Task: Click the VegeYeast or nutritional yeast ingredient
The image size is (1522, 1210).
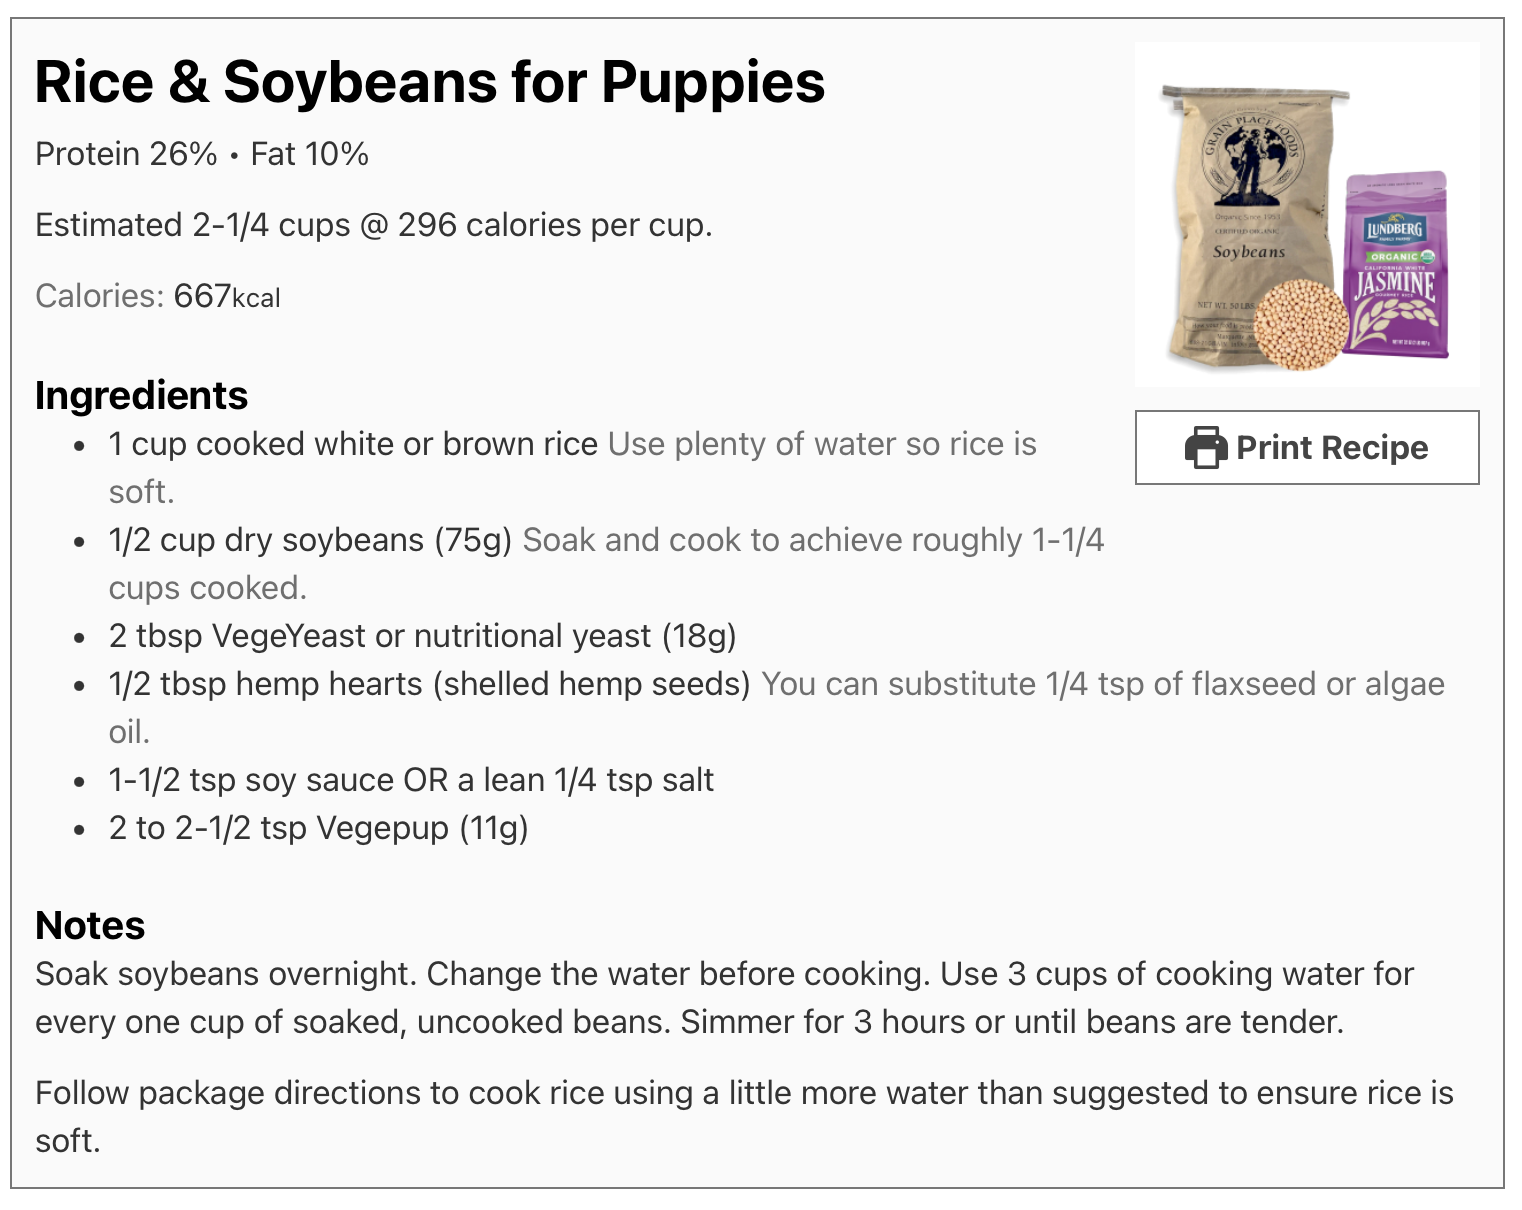Action: (x=422, y=636)
